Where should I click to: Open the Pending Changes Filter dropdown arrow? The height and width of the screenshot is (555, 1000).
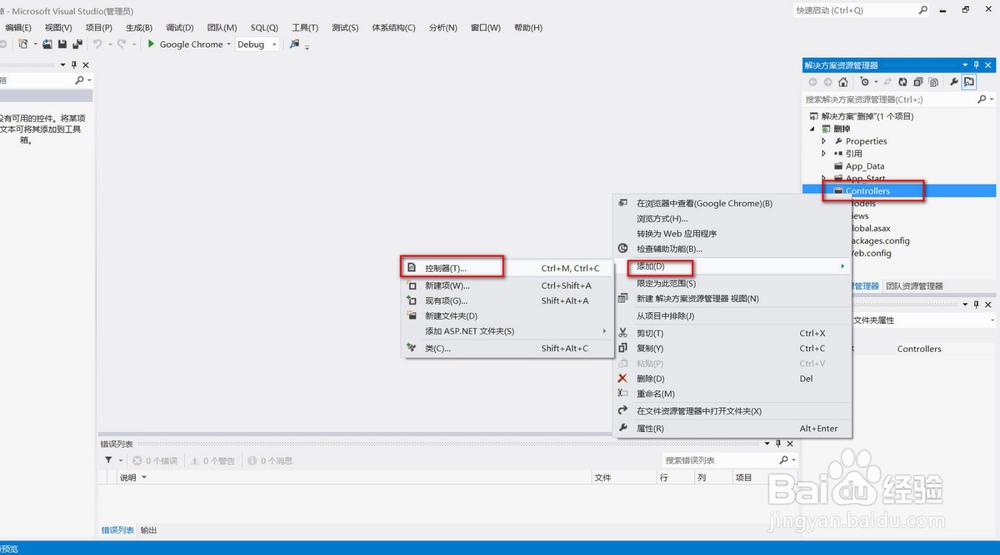click(876, 82)
